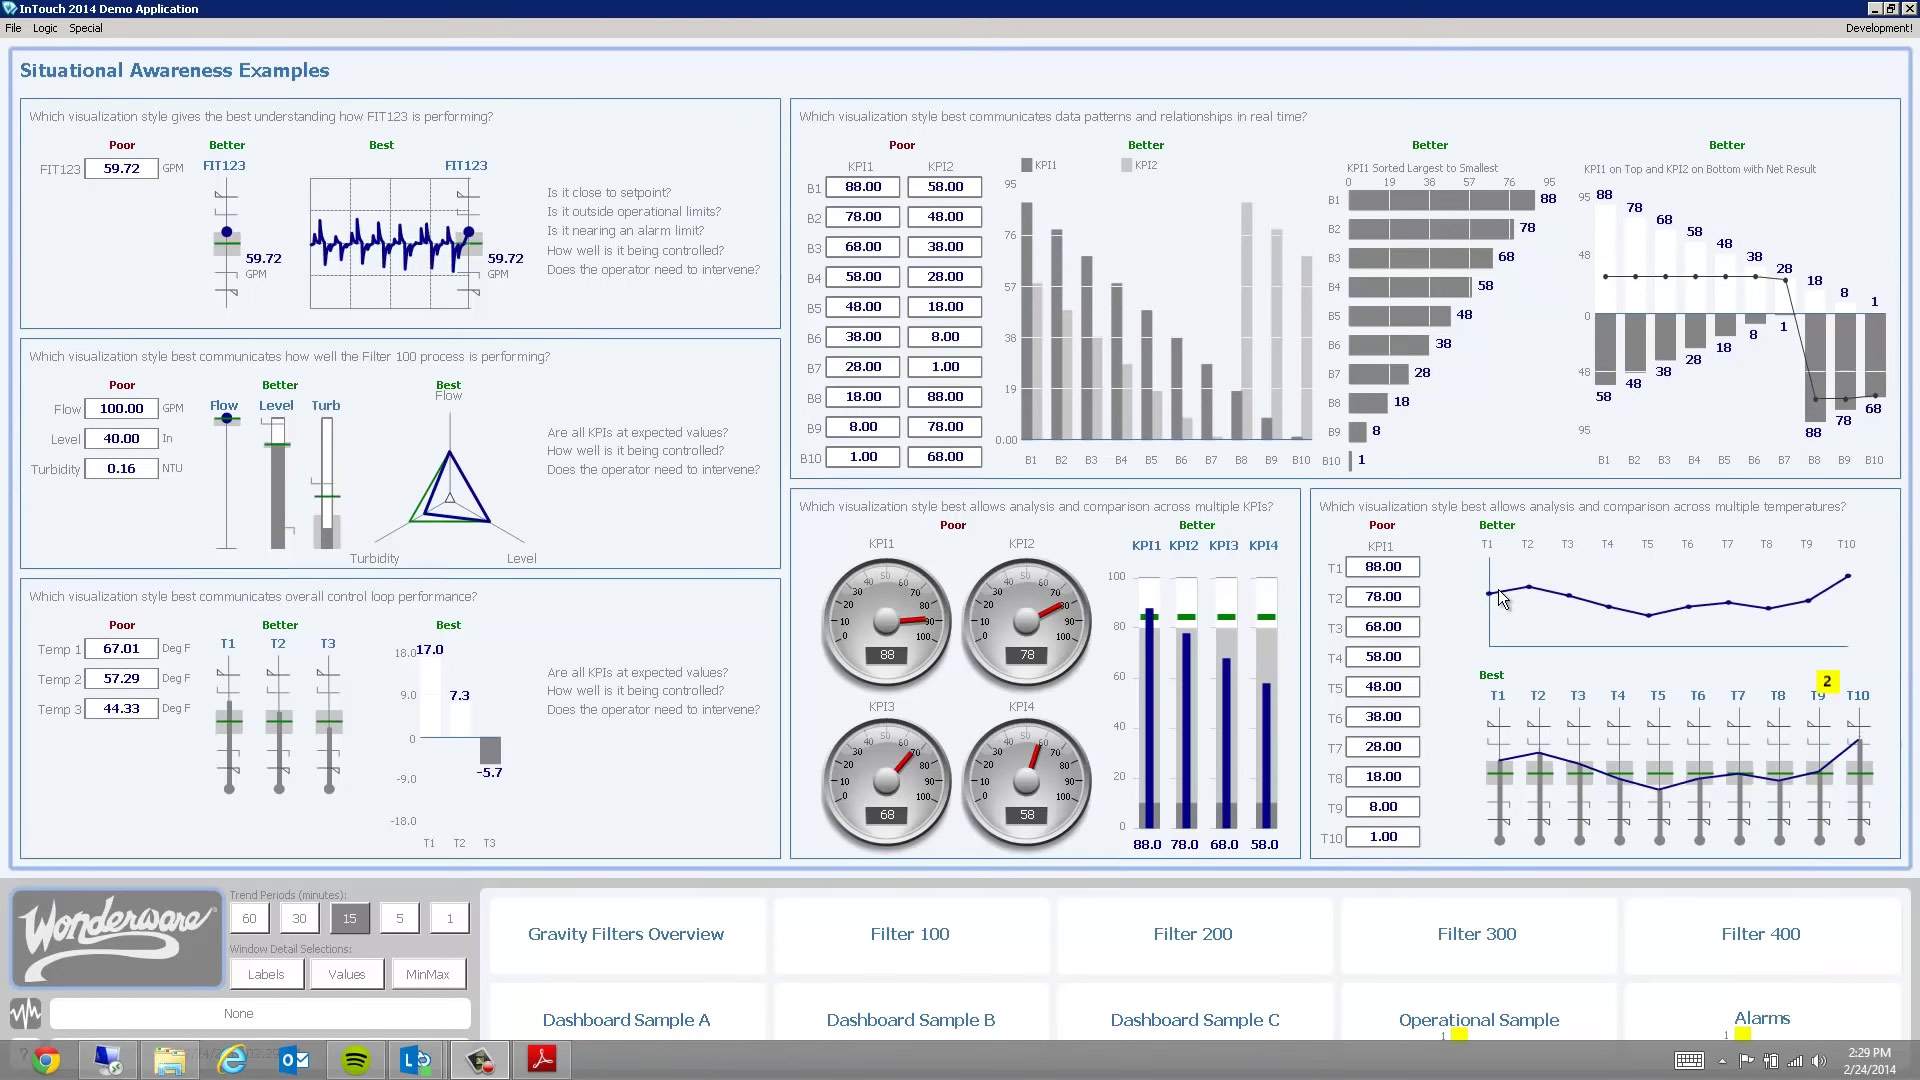Click the trend waveform icon beside None
This screenshot has height=1080, width=1920.
[x=25, y=1013]
